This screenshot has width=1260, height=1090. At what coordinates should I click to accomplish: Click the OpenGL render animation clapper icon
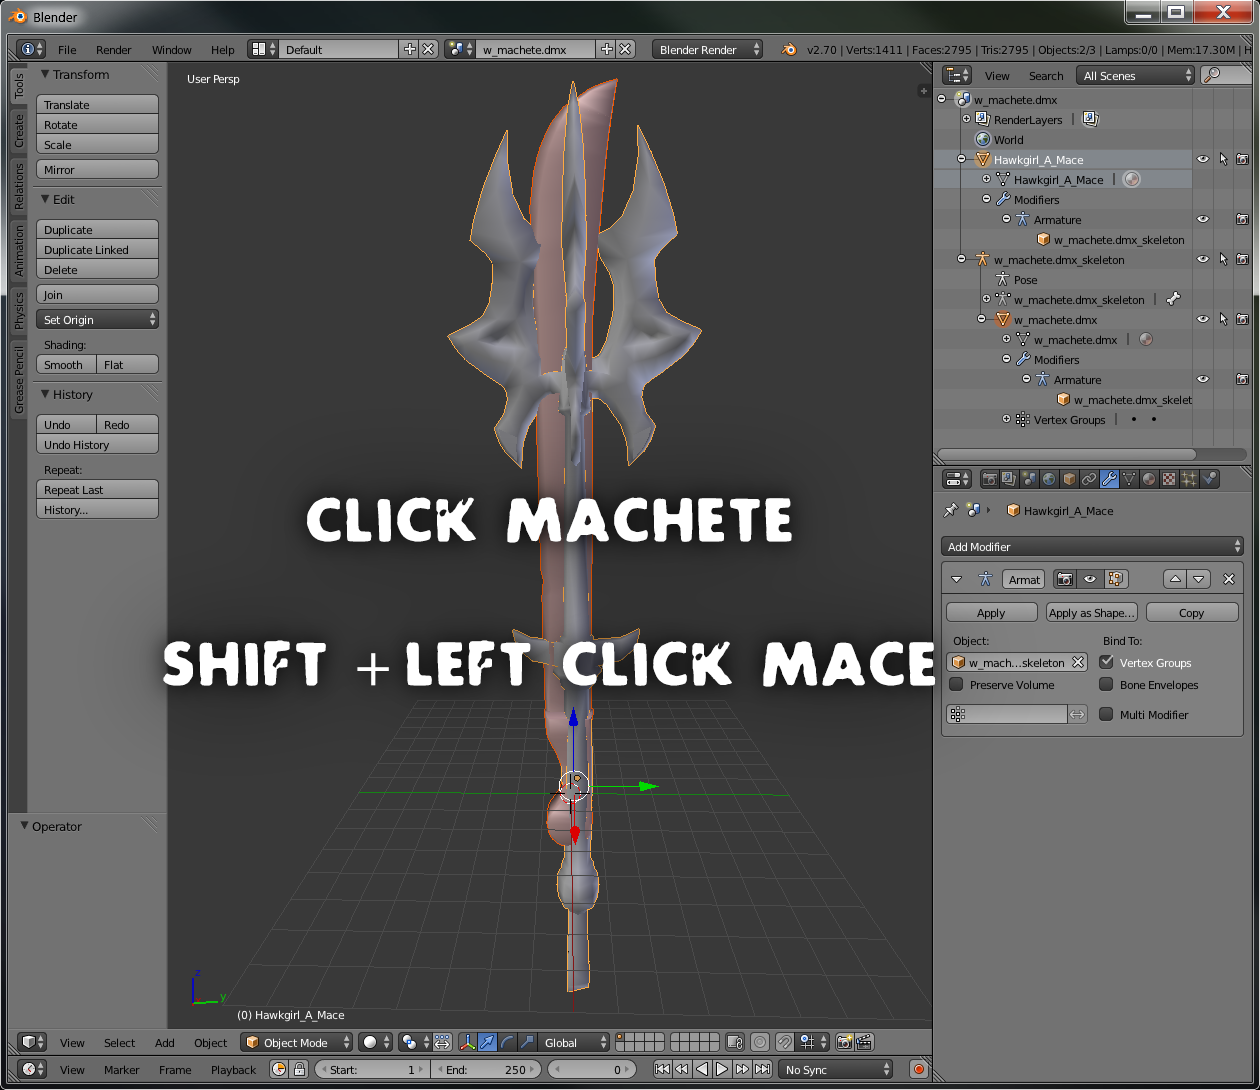tap(865, 1042)
